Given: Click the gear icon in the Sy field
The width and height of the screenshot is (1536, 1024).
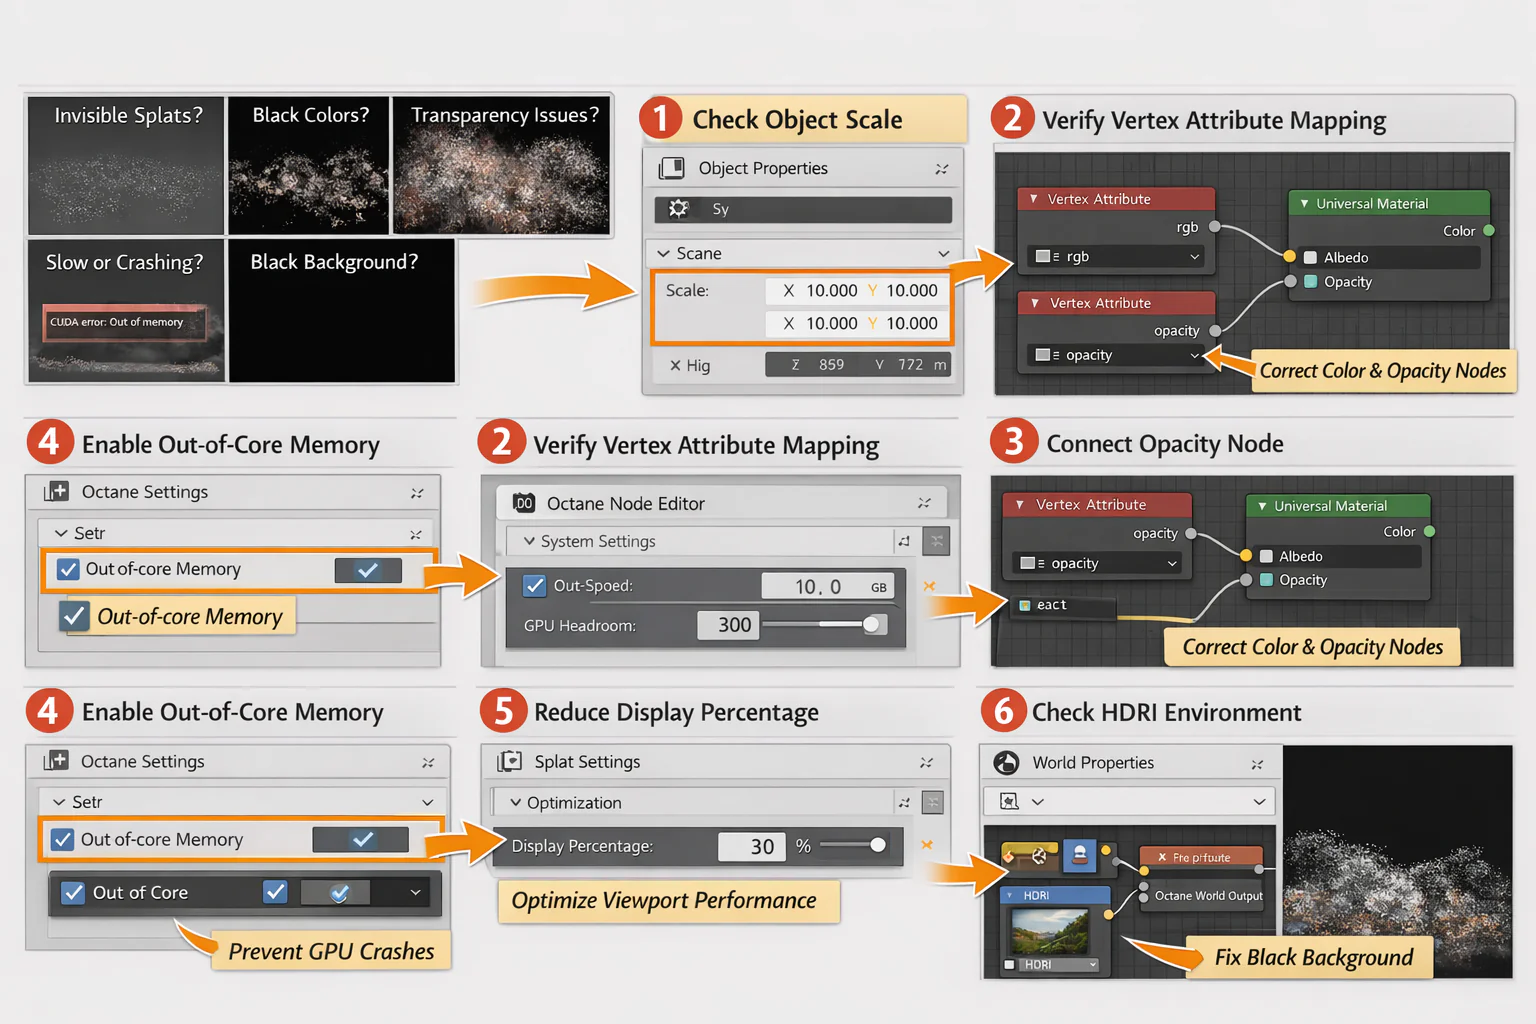Looking at the screenshot, I should tap(679, 208).
